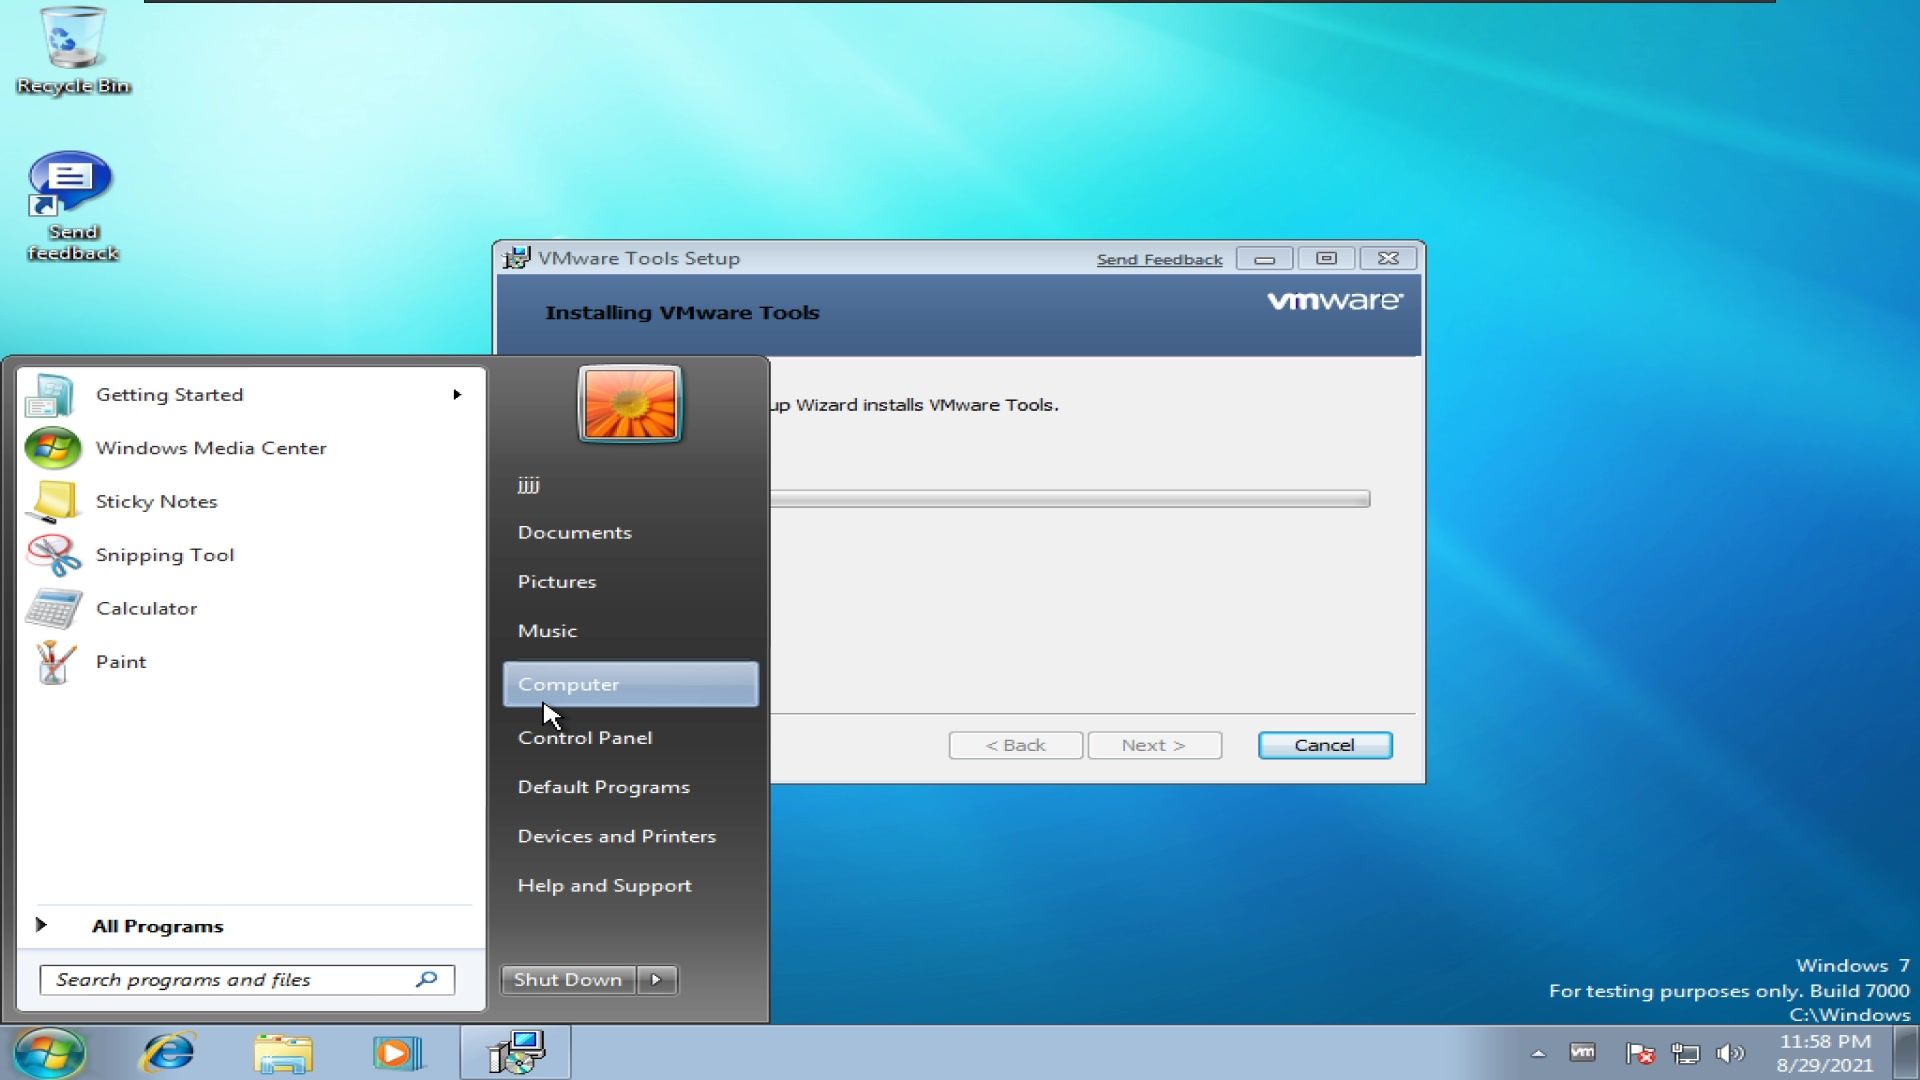This screenshot has width=1920, height=1080.
Task: Open Documents from the Start menu
Action: pos(630,533)
